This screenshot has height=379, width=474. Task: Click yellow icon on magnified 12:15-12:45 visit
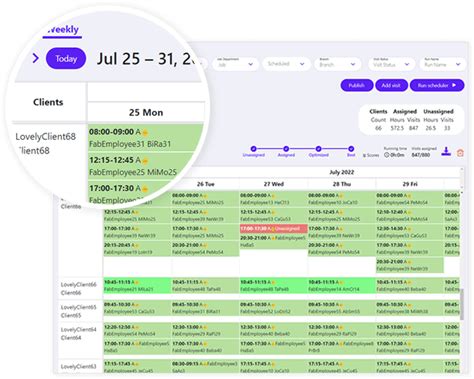pos(145,161)
